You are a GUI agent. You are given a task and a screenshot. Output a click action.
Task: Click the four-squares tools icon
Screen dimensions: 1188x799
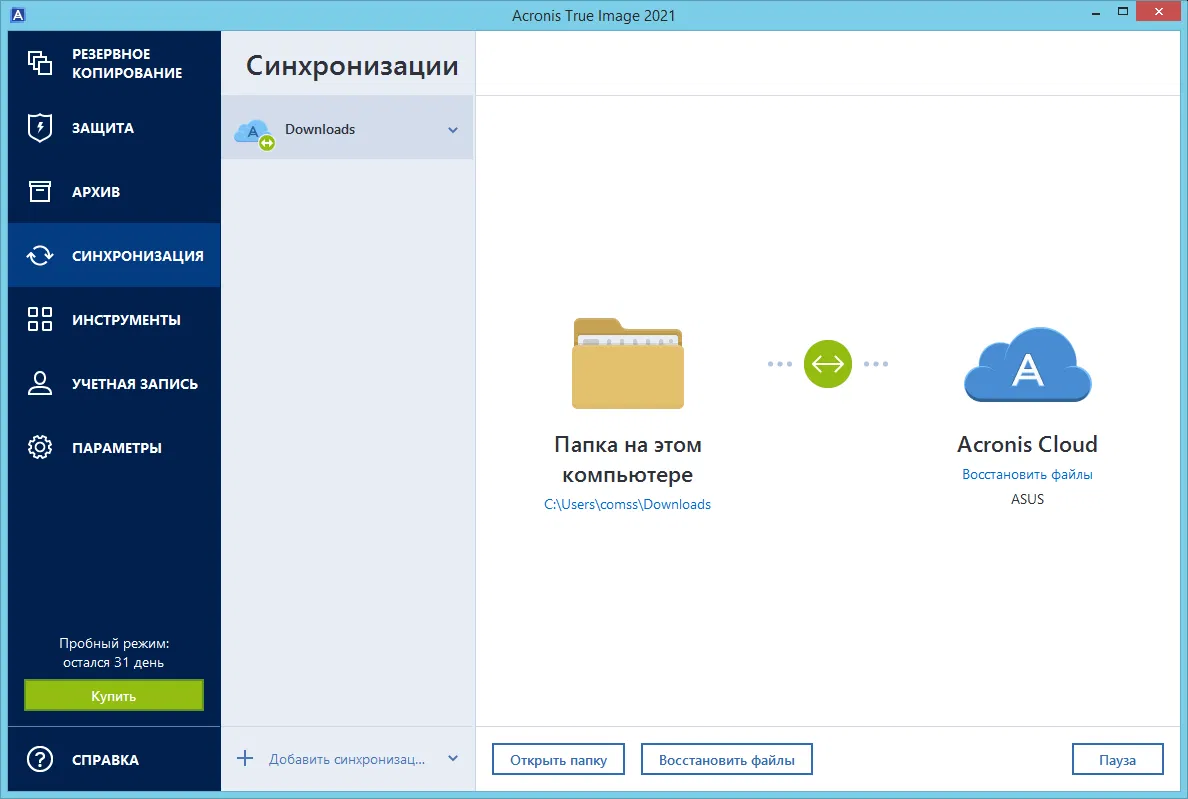point(39,320)
